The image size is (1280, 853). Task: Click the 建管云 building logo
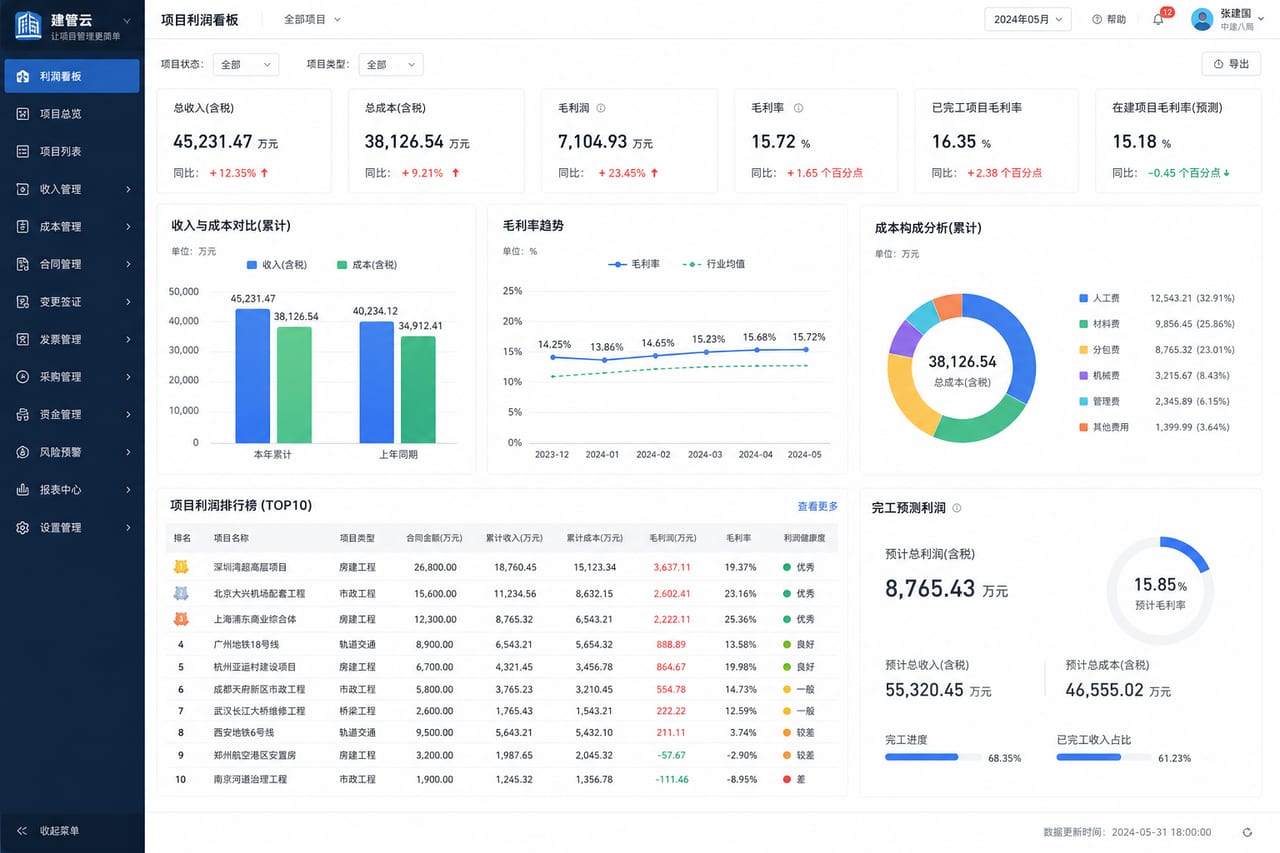(x=28, y=25)
